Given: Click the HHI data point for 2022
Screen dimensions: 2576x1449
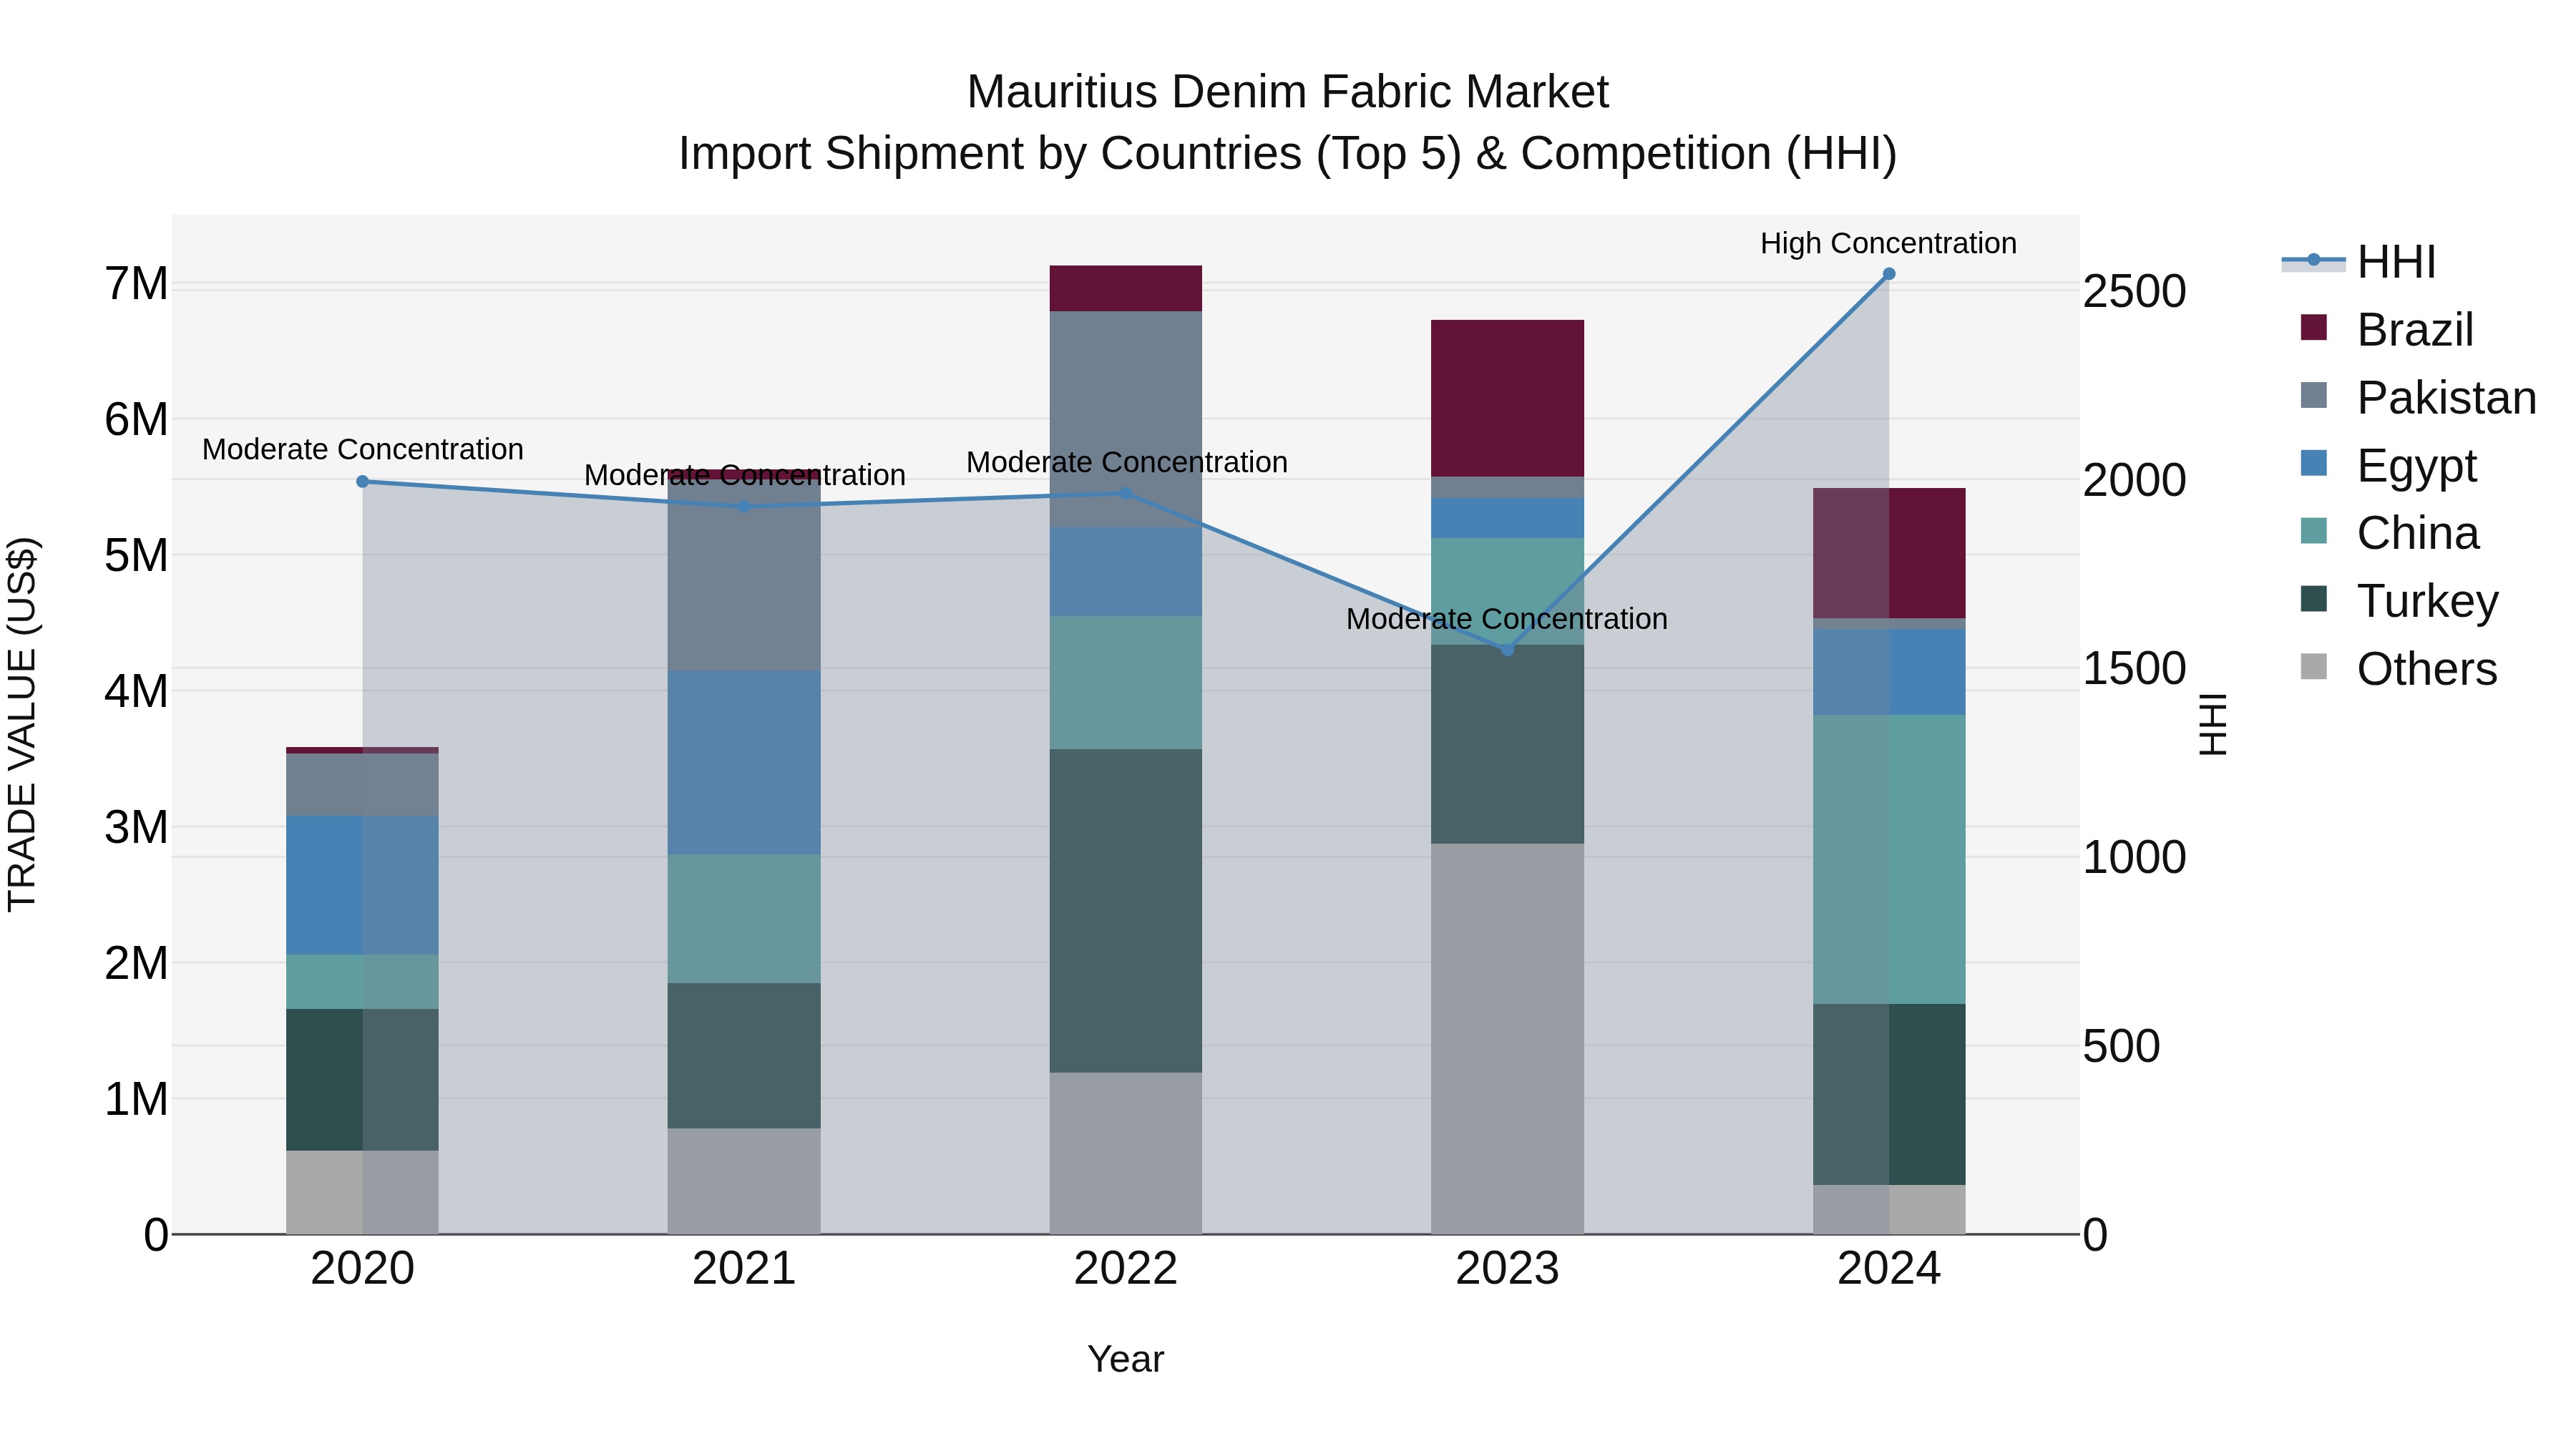Looking at the screenshot, I should (1126, 493).
